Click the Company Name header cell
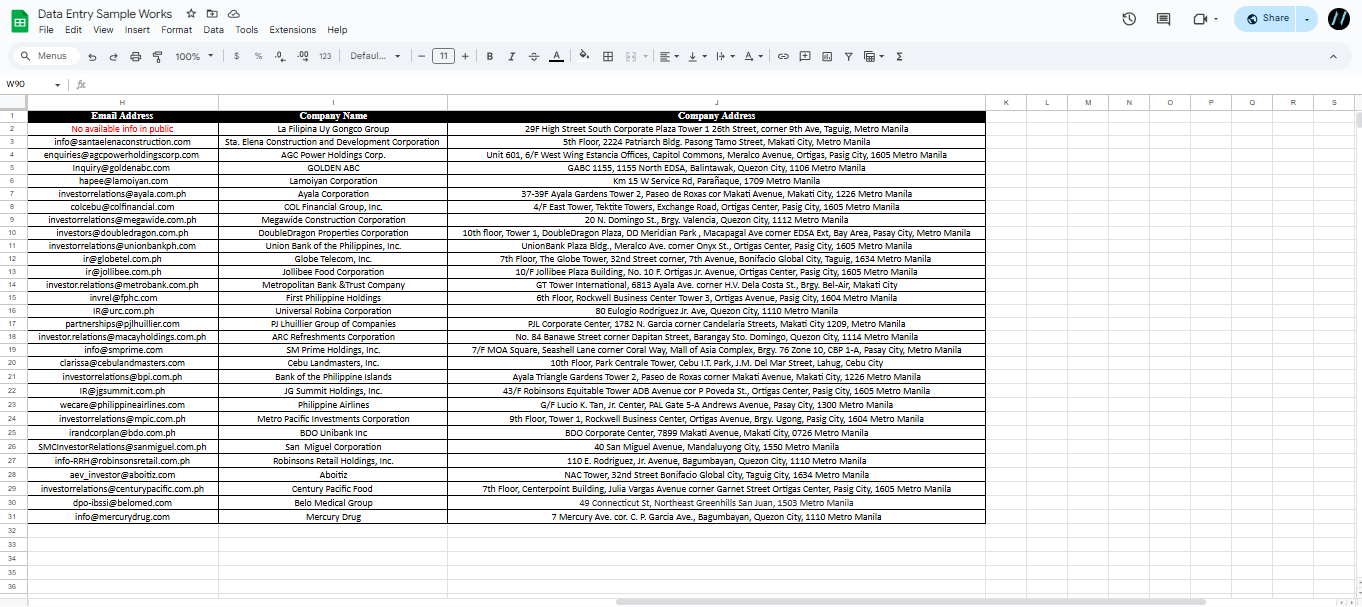 click(x=333, y=116)
